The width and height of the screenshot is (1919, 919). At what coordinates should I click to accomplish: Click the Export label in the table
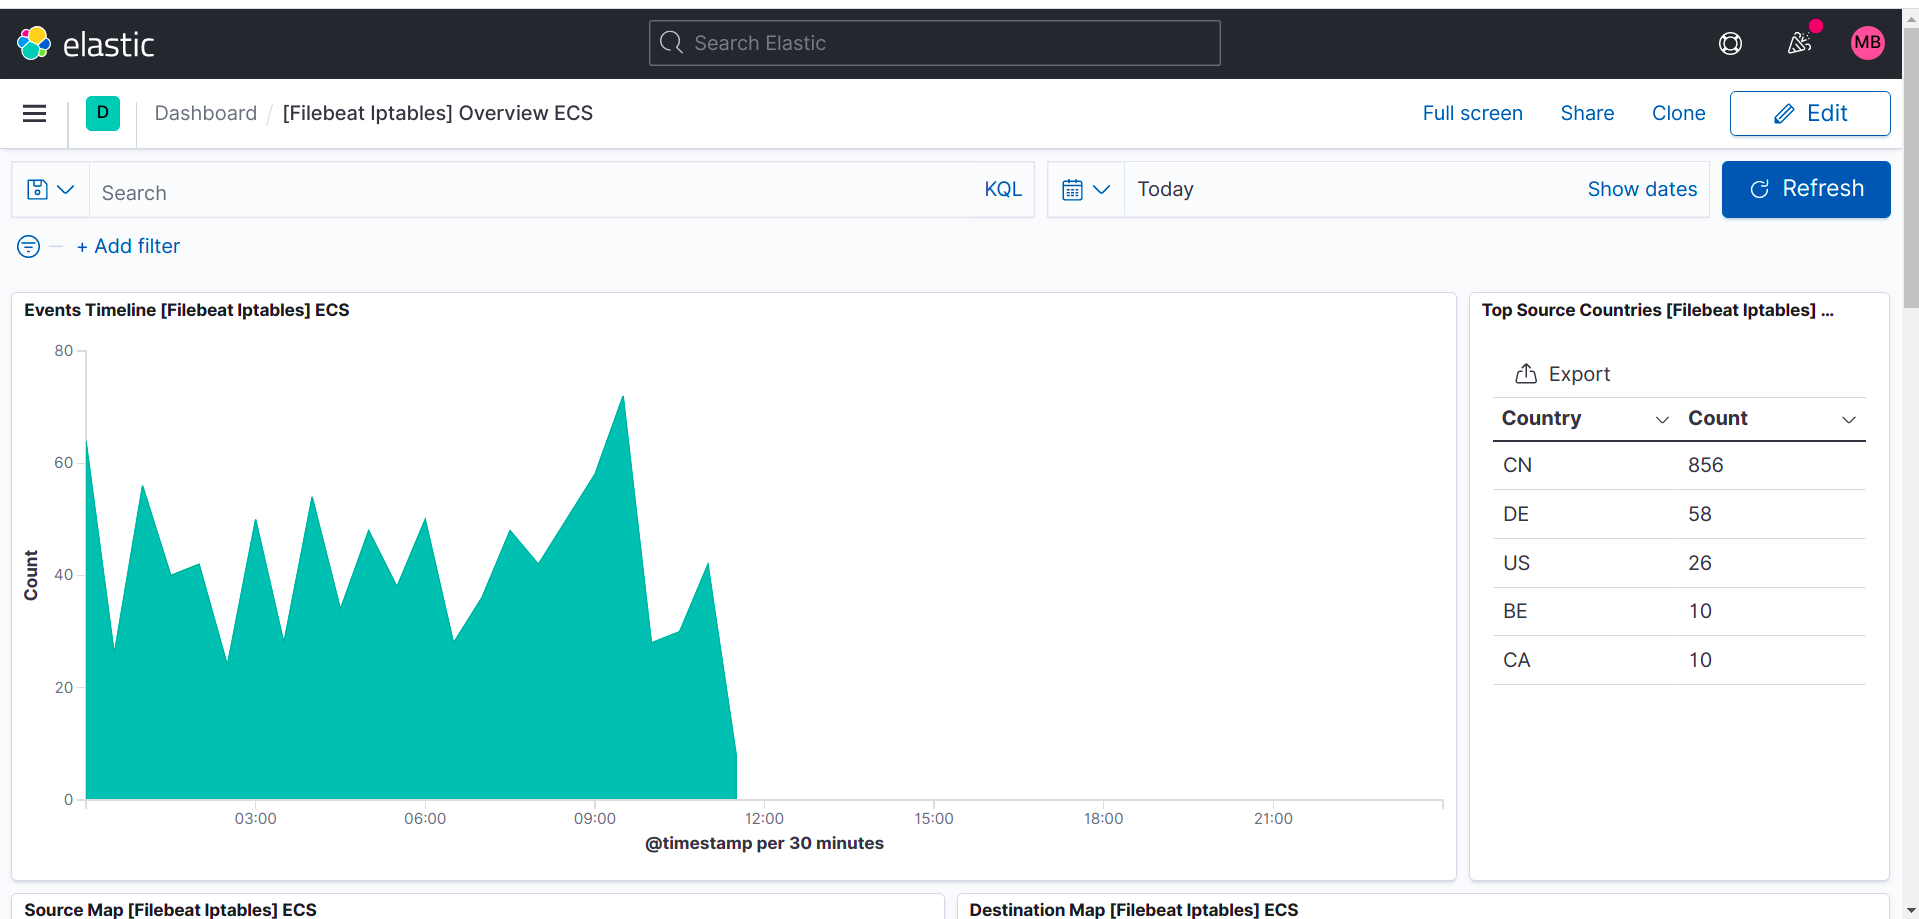point(1579,374)
